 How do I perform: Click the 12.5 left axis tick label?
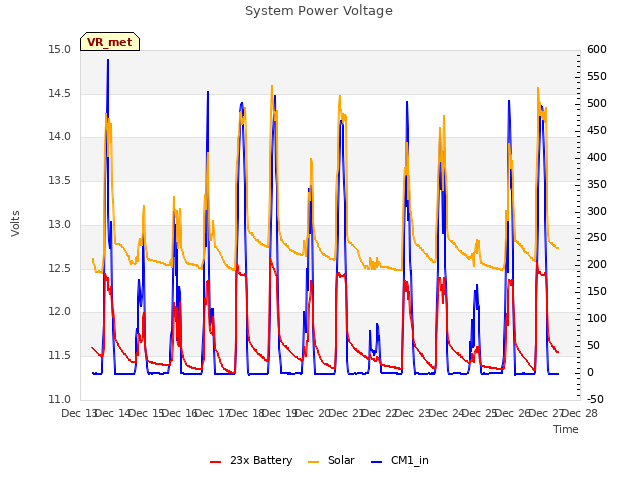click(x=59, y=268)
